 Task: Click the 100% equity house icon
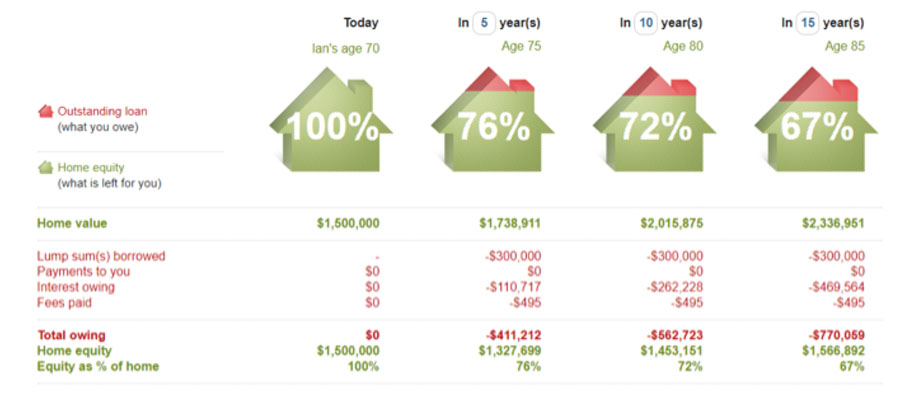331,119
